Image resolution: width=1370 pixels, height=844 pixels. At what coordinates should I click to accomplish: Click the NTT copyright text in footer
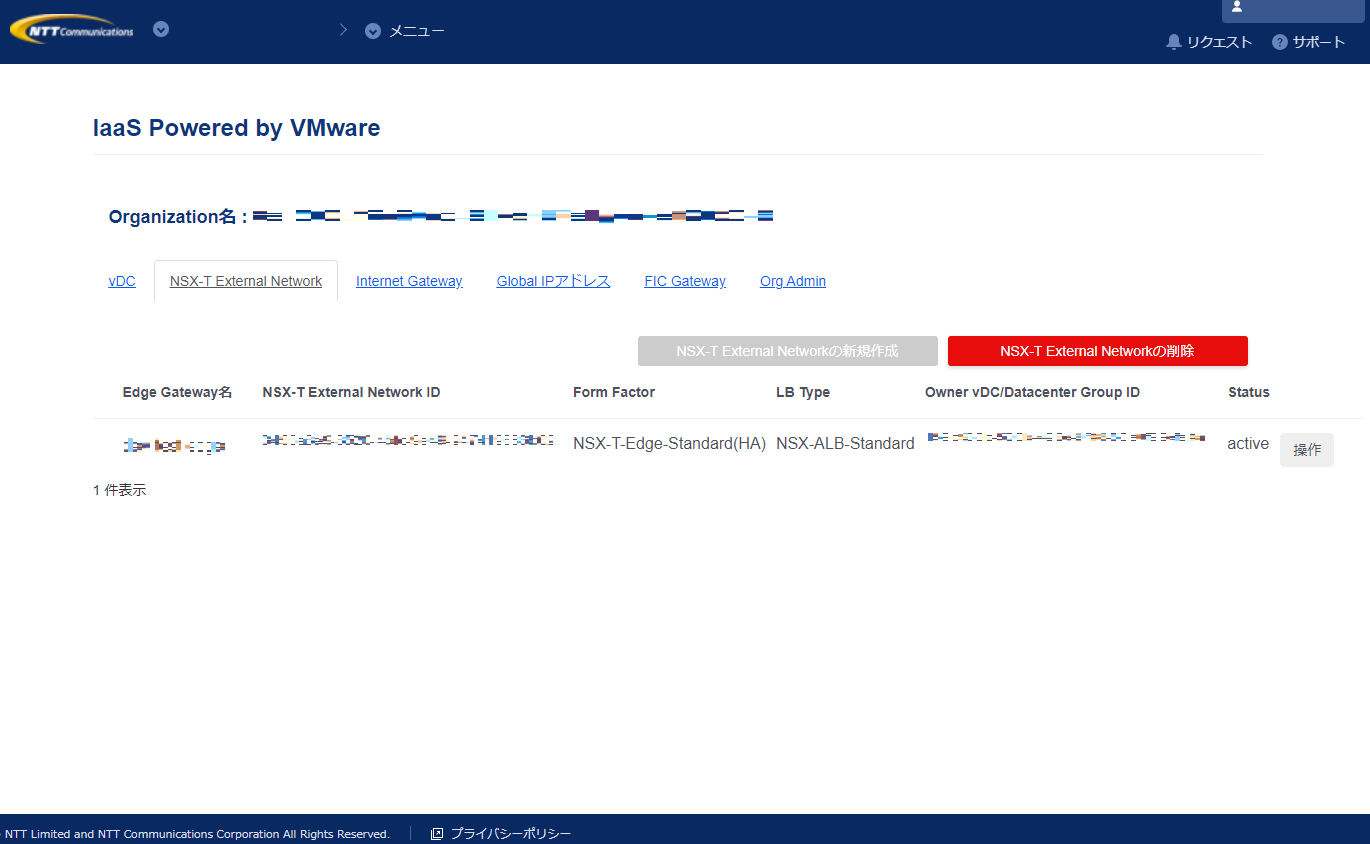196,834
